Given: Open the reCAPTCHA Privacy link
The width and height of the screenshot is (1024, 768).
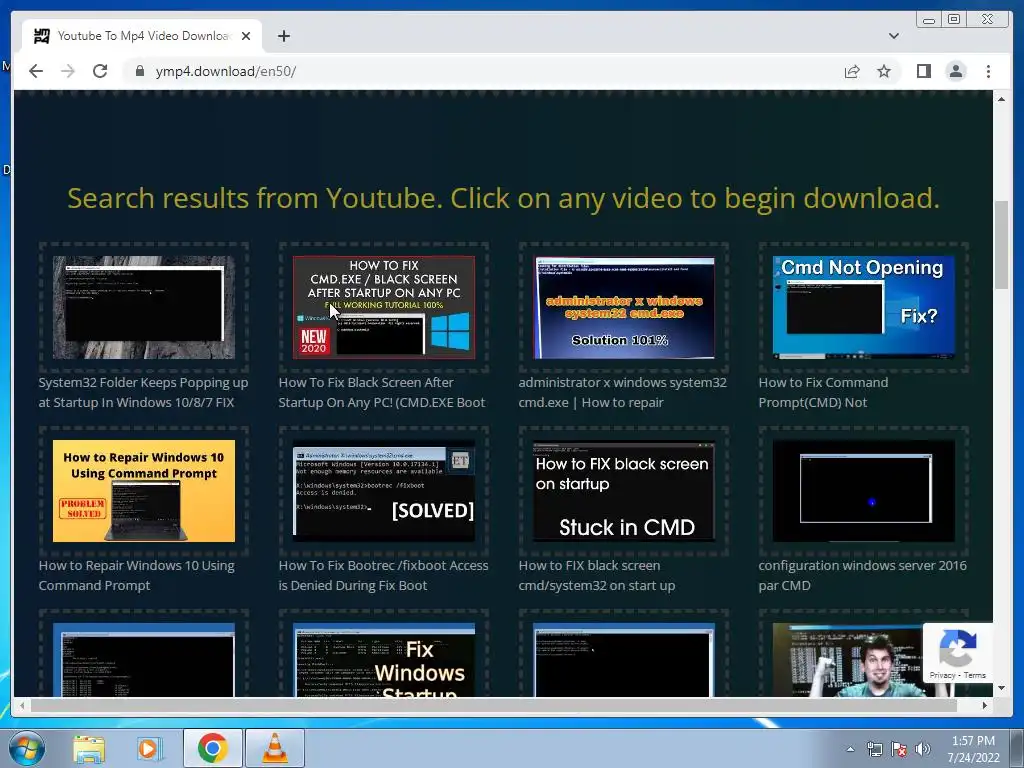Looking at the screenshot, I should click(x=942, y=675).
